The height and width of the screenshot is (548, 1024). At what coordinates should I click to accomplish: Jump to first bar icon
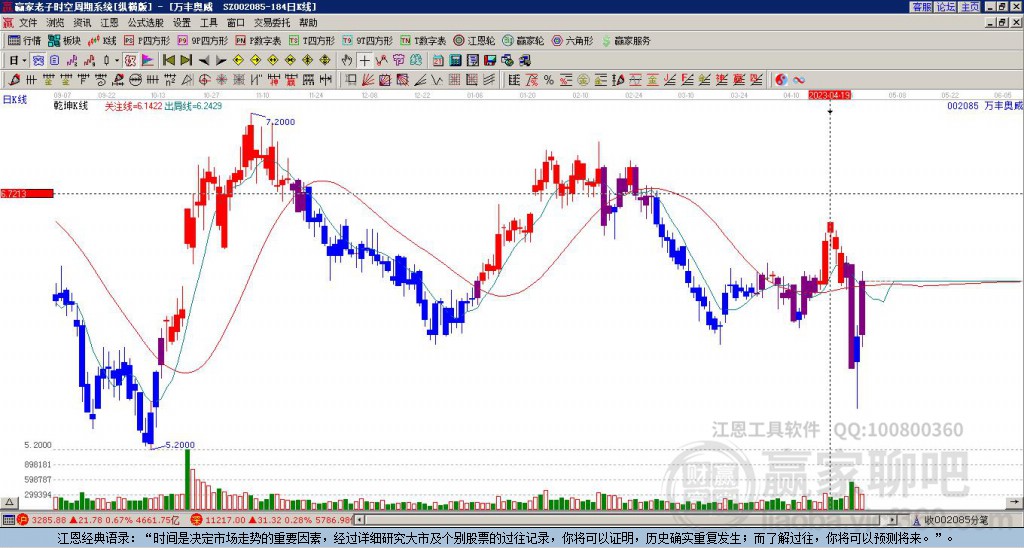pos(168,61)
